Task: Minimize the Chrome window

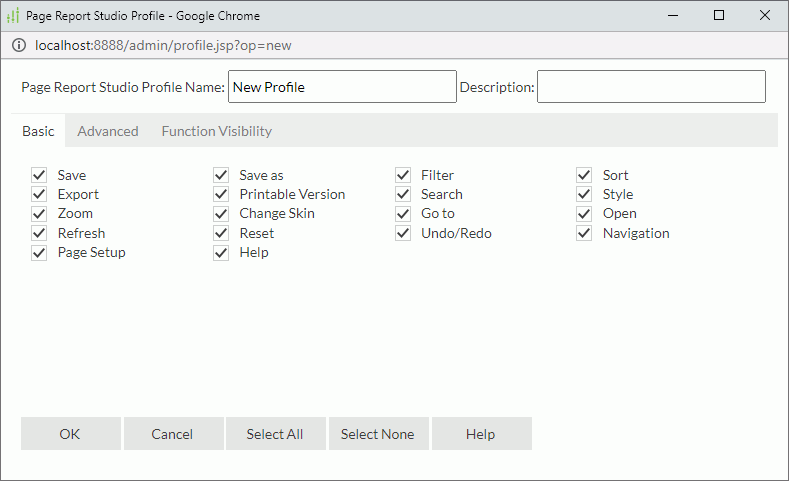Action: [673, 16]
